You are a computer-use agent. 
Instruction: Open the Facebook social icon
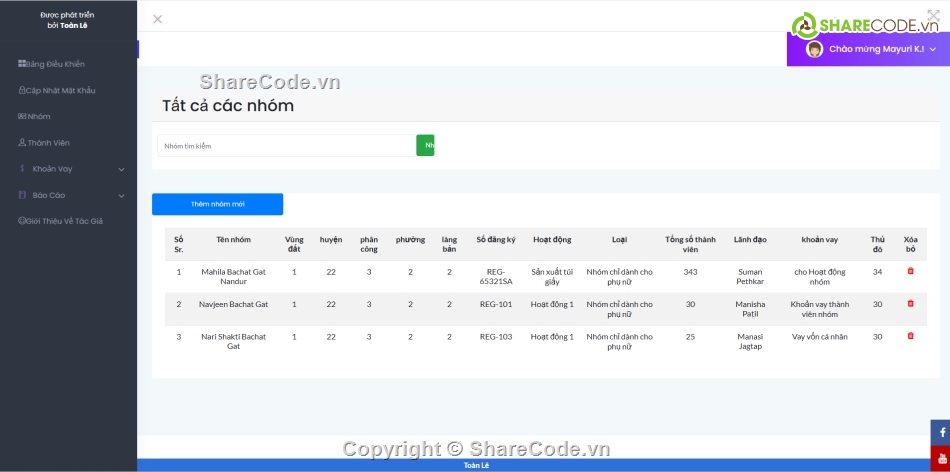940,432
